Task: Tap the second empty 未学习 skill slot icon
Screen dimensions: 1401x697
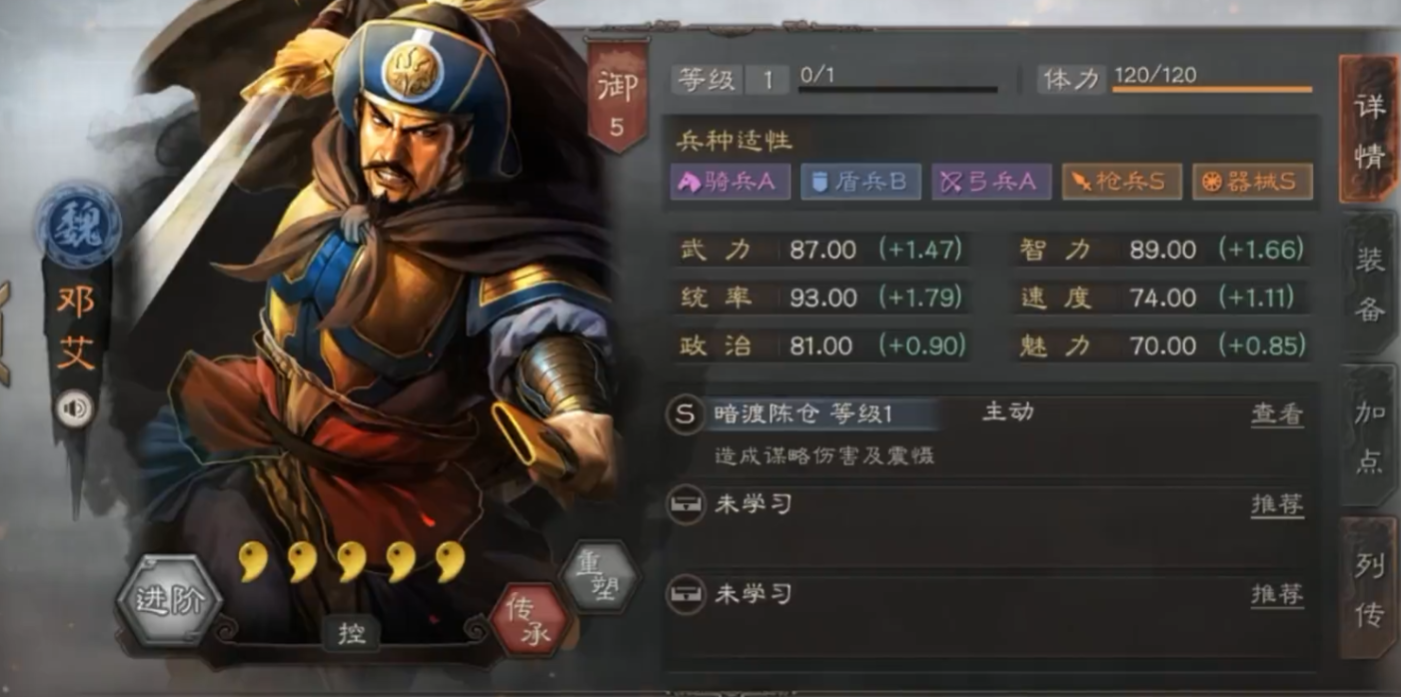Action: point(684,594)
